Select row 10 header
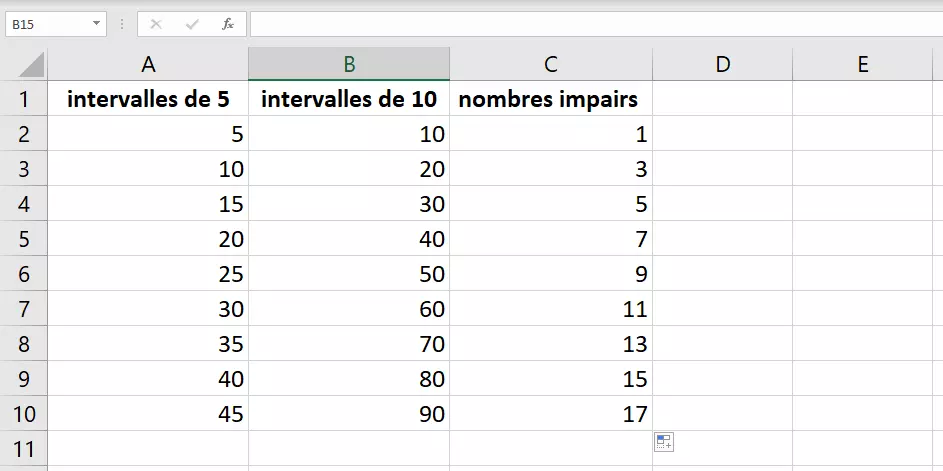The height and width of the screenshot is (471, 943). [23, 413]
